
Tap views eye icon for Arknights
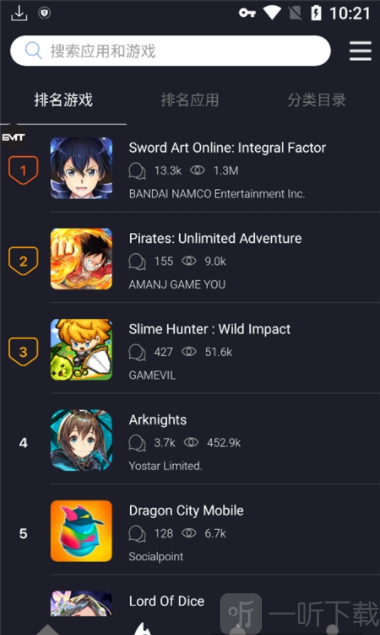[191, 442]
